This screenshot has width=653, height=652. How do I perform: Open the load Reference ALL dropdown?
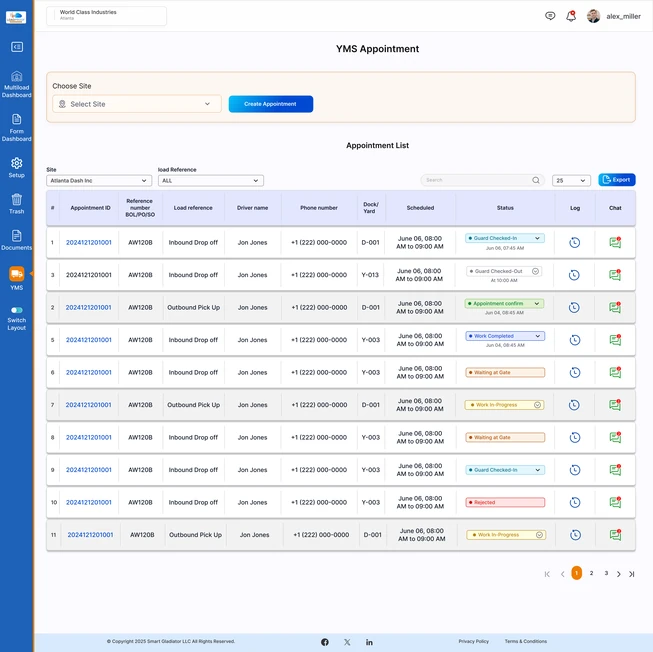click(x=211, y=180)
